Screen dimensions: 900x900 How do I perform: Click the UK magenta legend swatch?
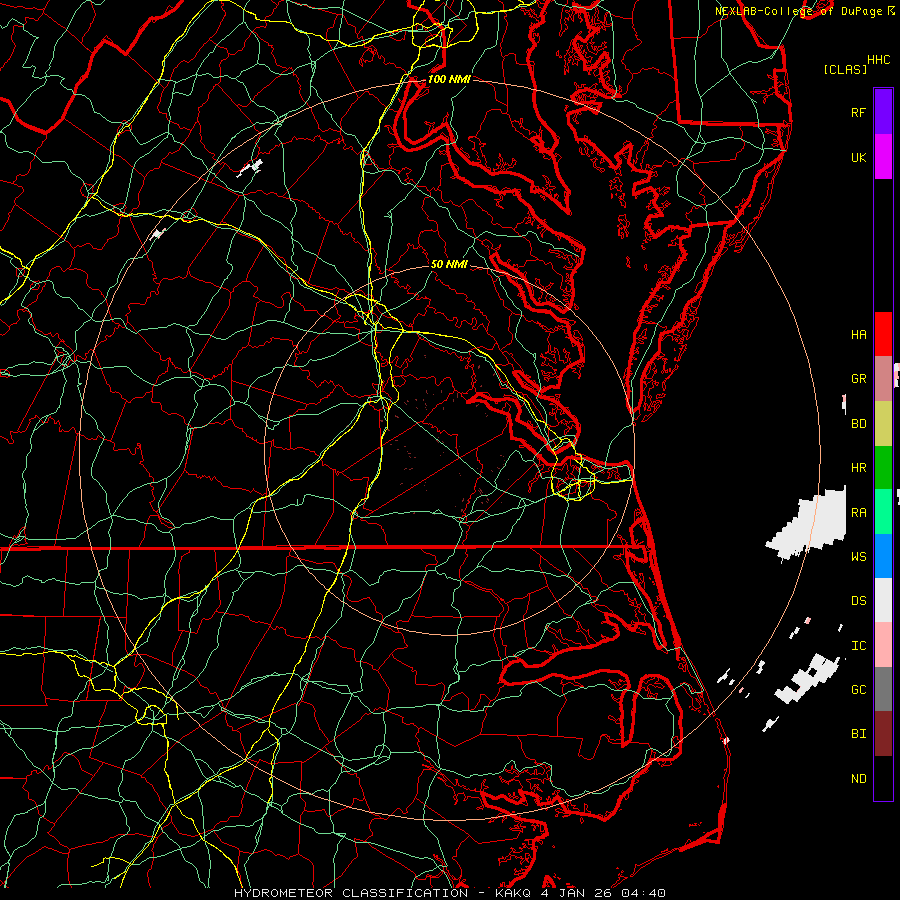[x=883, y=157]
